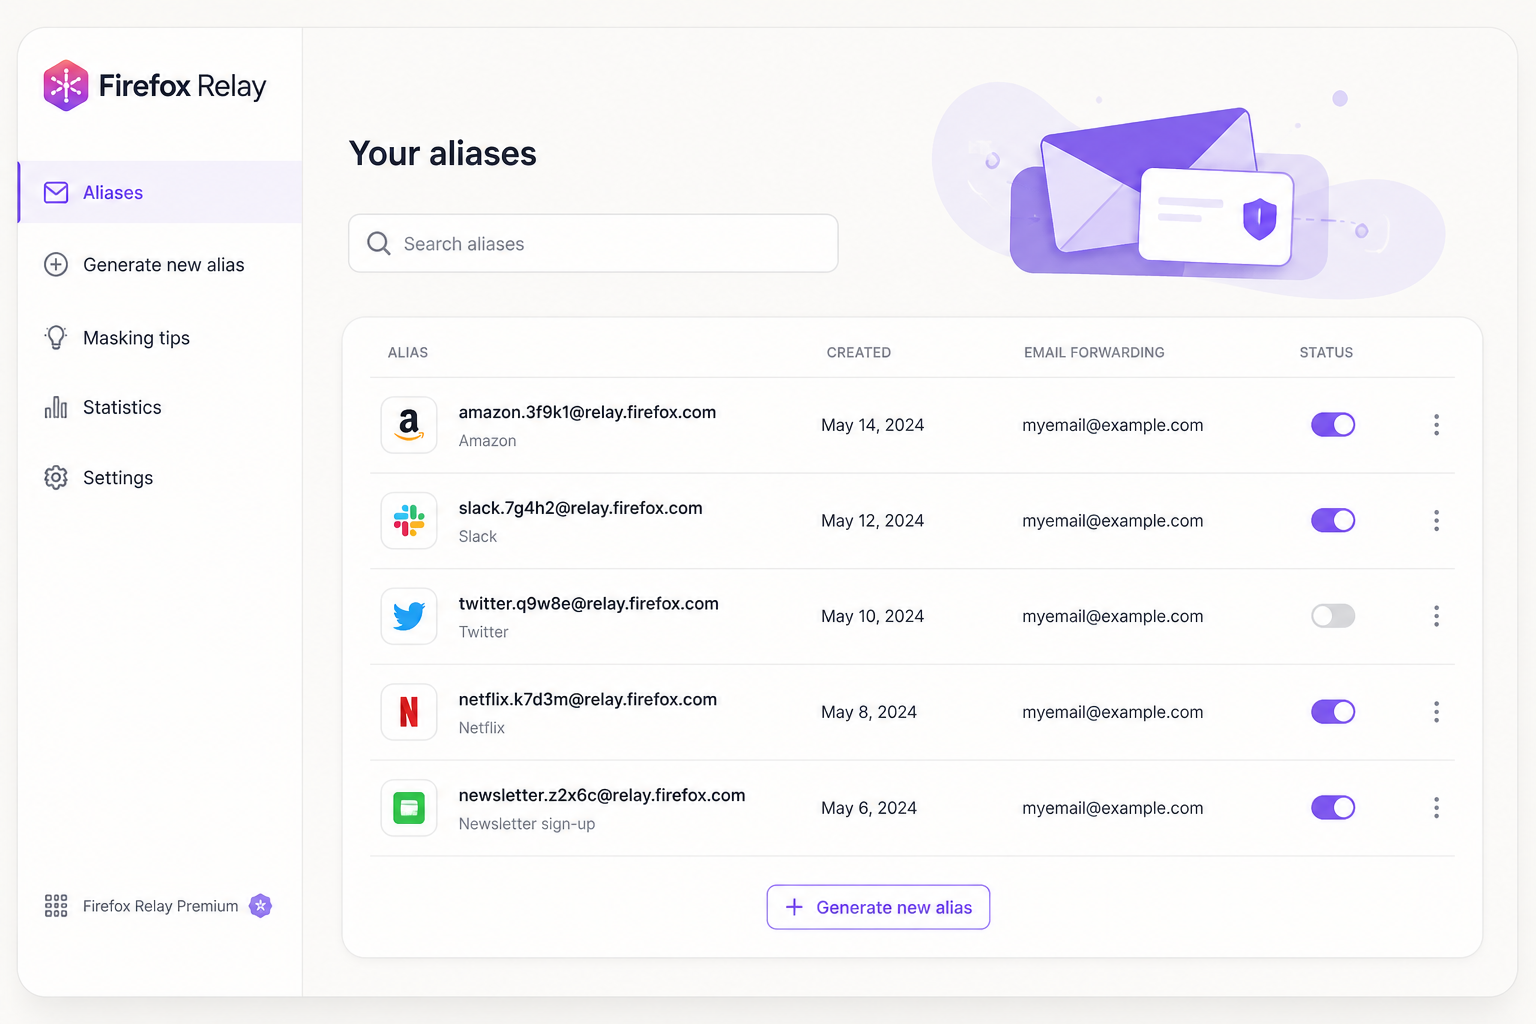Screen dimensions: 1536x1024
Task: Click the EMAIL FORWARDING column header
Action: (1094, 352)
